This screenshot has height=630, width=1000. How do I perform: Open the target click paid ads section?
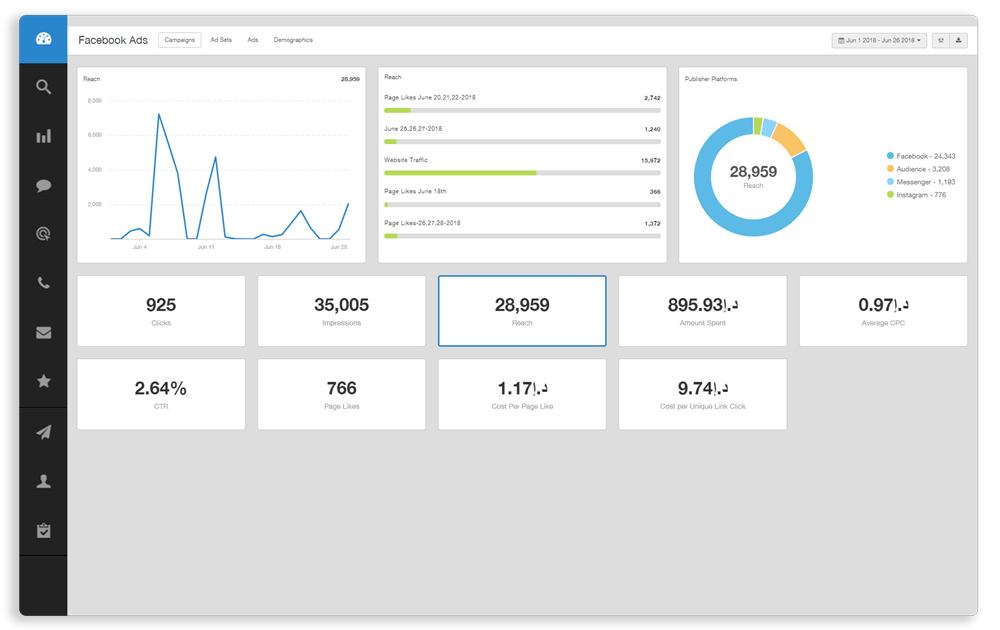click(43, 234)
